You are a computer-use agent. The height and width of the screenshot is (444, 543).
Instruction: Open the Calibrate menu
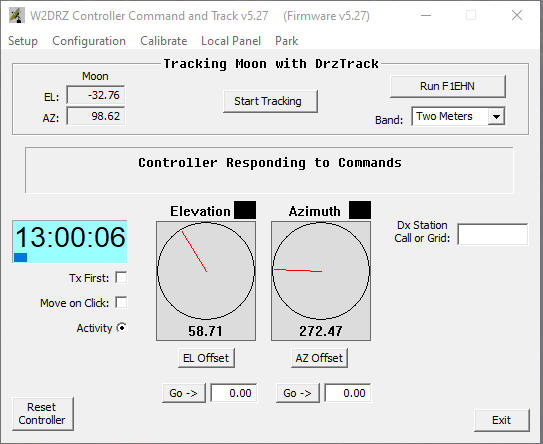point(163,41)
